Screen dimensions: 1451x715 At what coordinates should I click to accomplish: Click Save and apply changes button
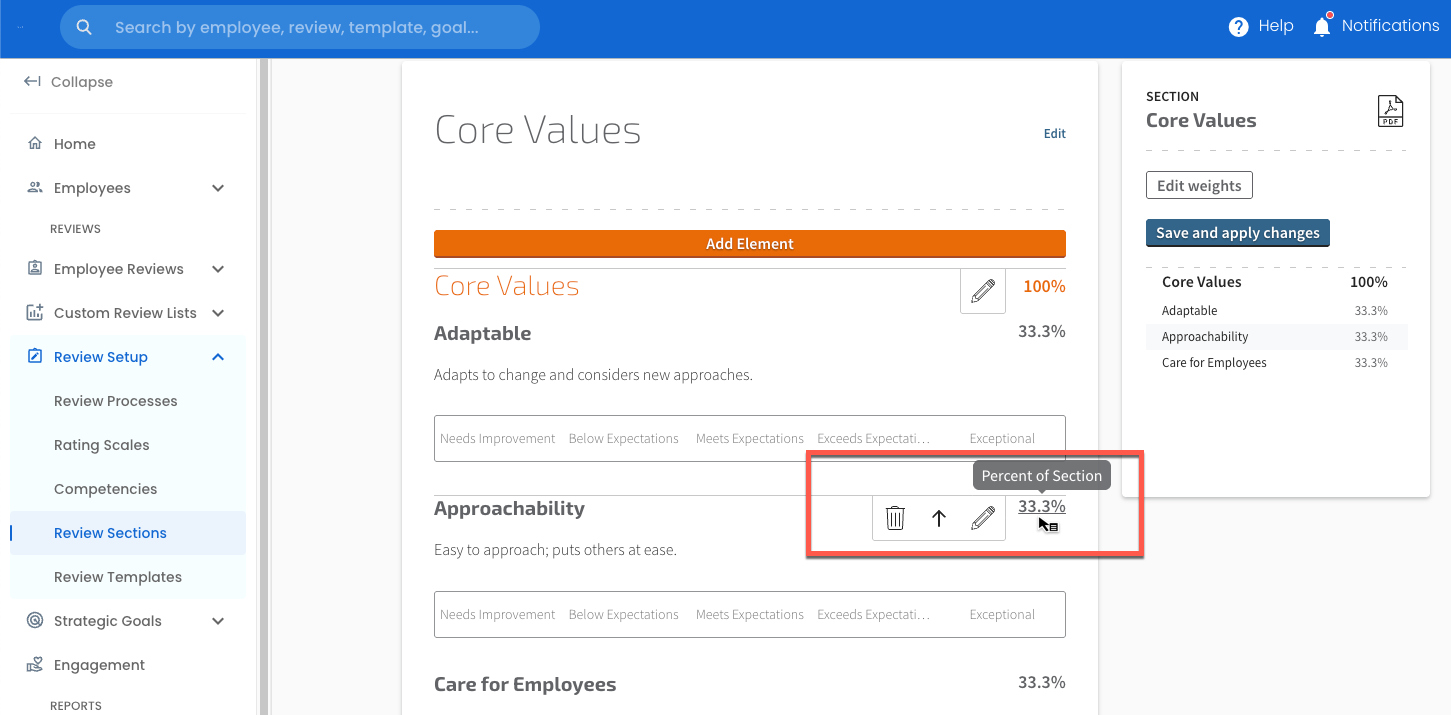point(1237,233)
